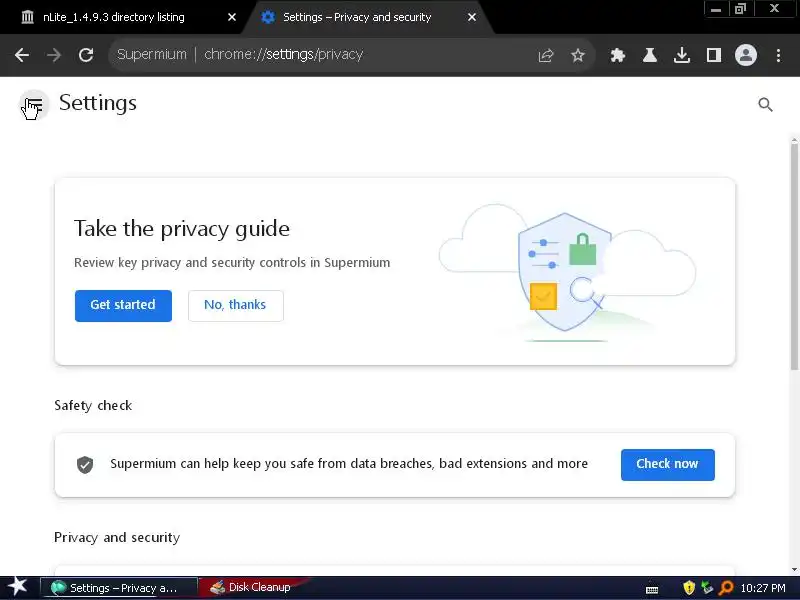This screenshot has height=600, width=800.
Task: Click the No, thanks button
Action: (x=235, y=306)
